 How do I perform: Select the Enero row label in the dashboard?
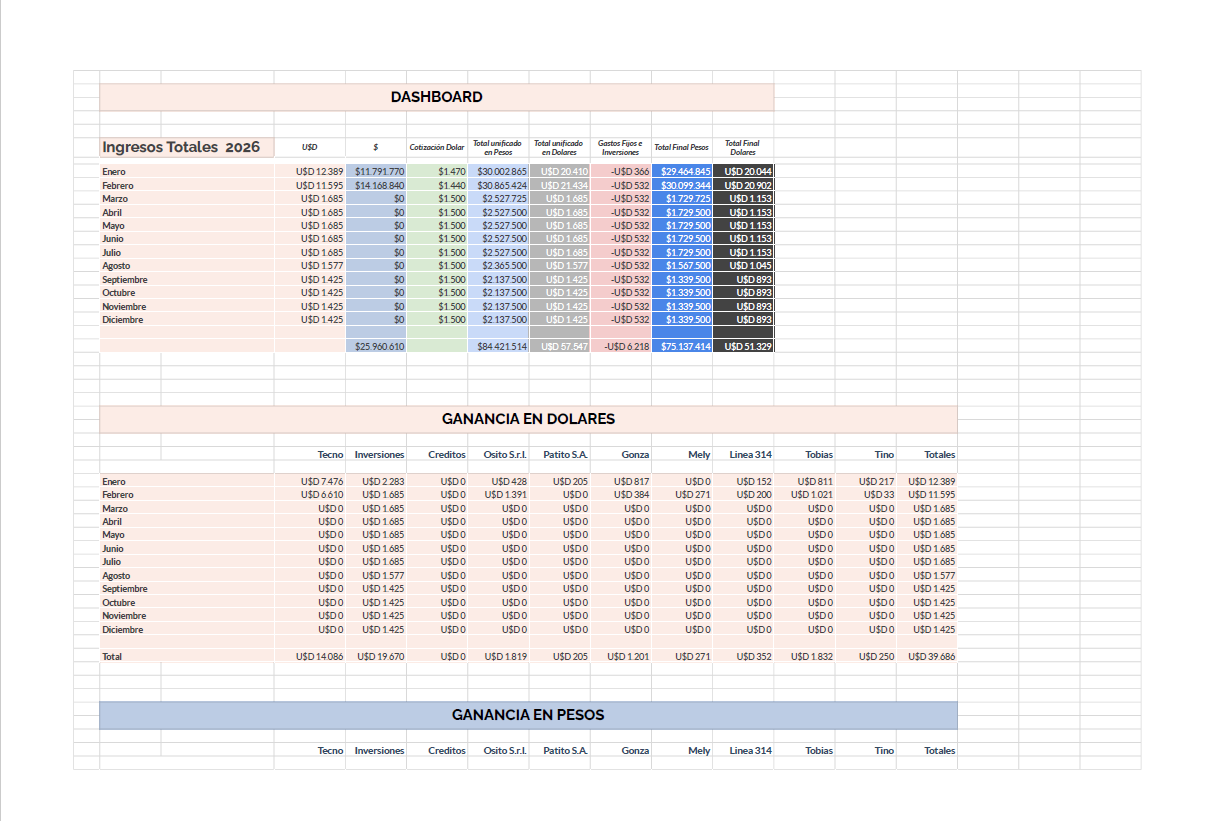point(112,171)
